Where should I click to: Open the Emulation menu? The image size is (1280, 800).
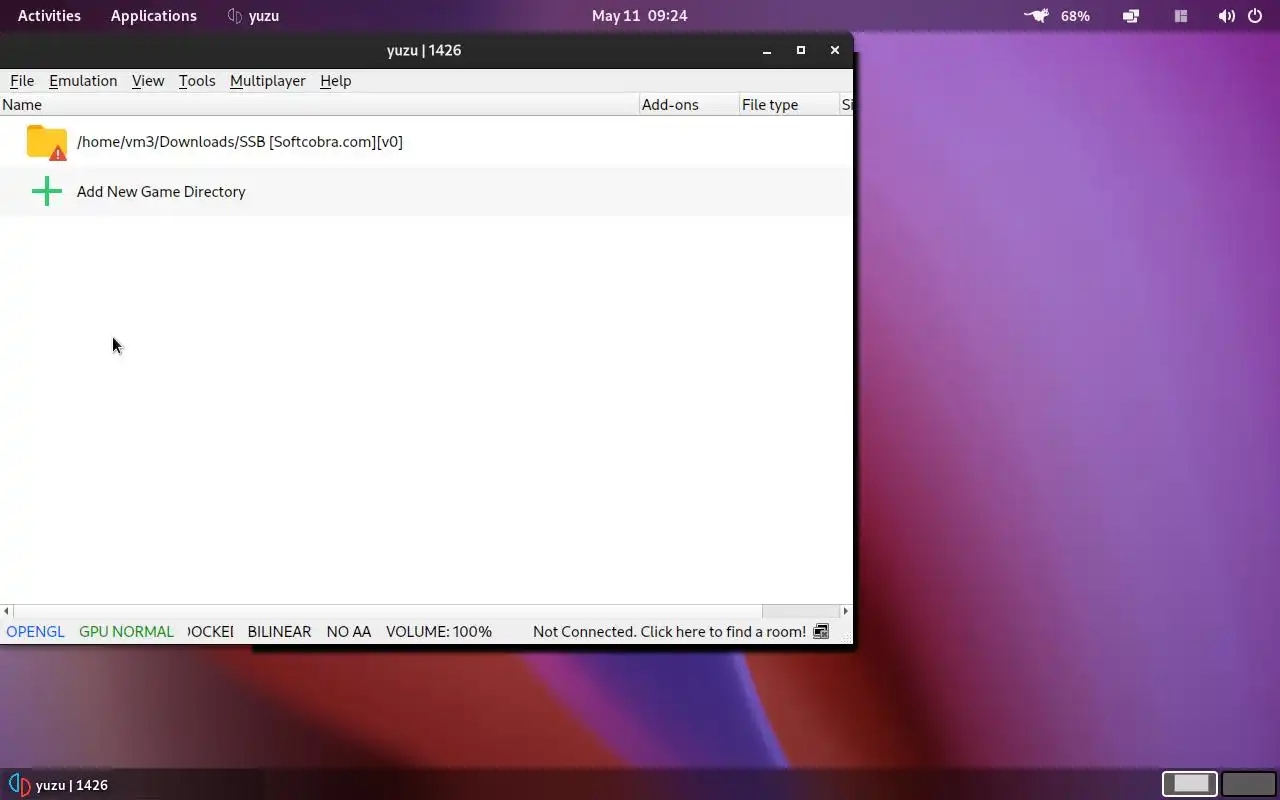pos(83,81)
